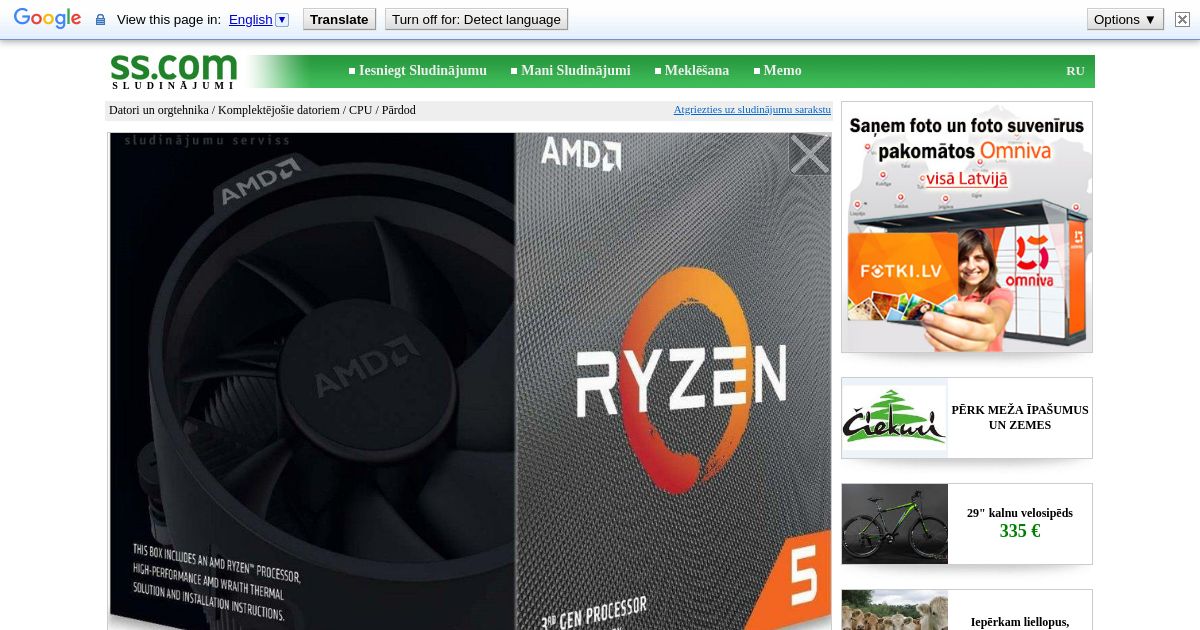Open Mani Sludinājumi menu item

pyautogui.click(x=576, y=71)
